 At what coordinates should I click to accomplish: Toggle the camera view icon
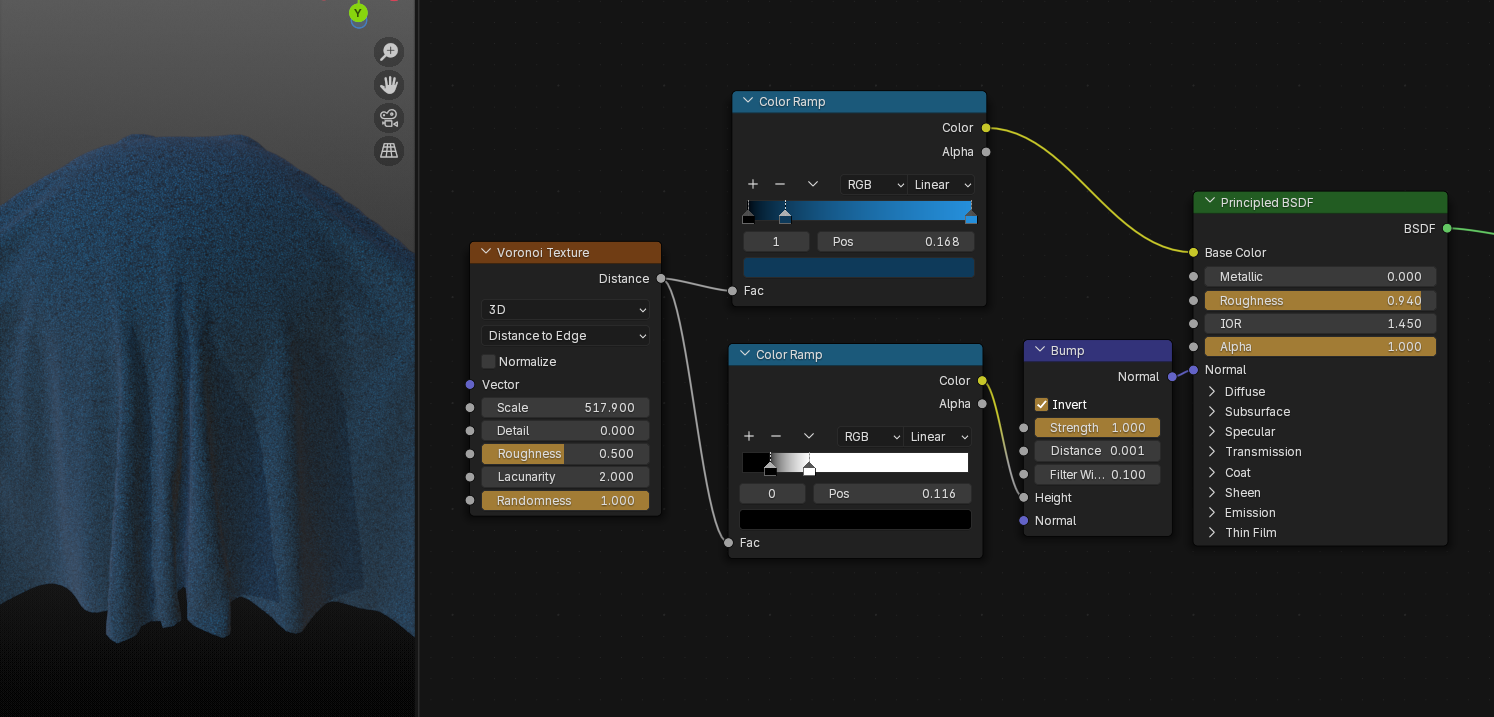[x=388, y=118]
